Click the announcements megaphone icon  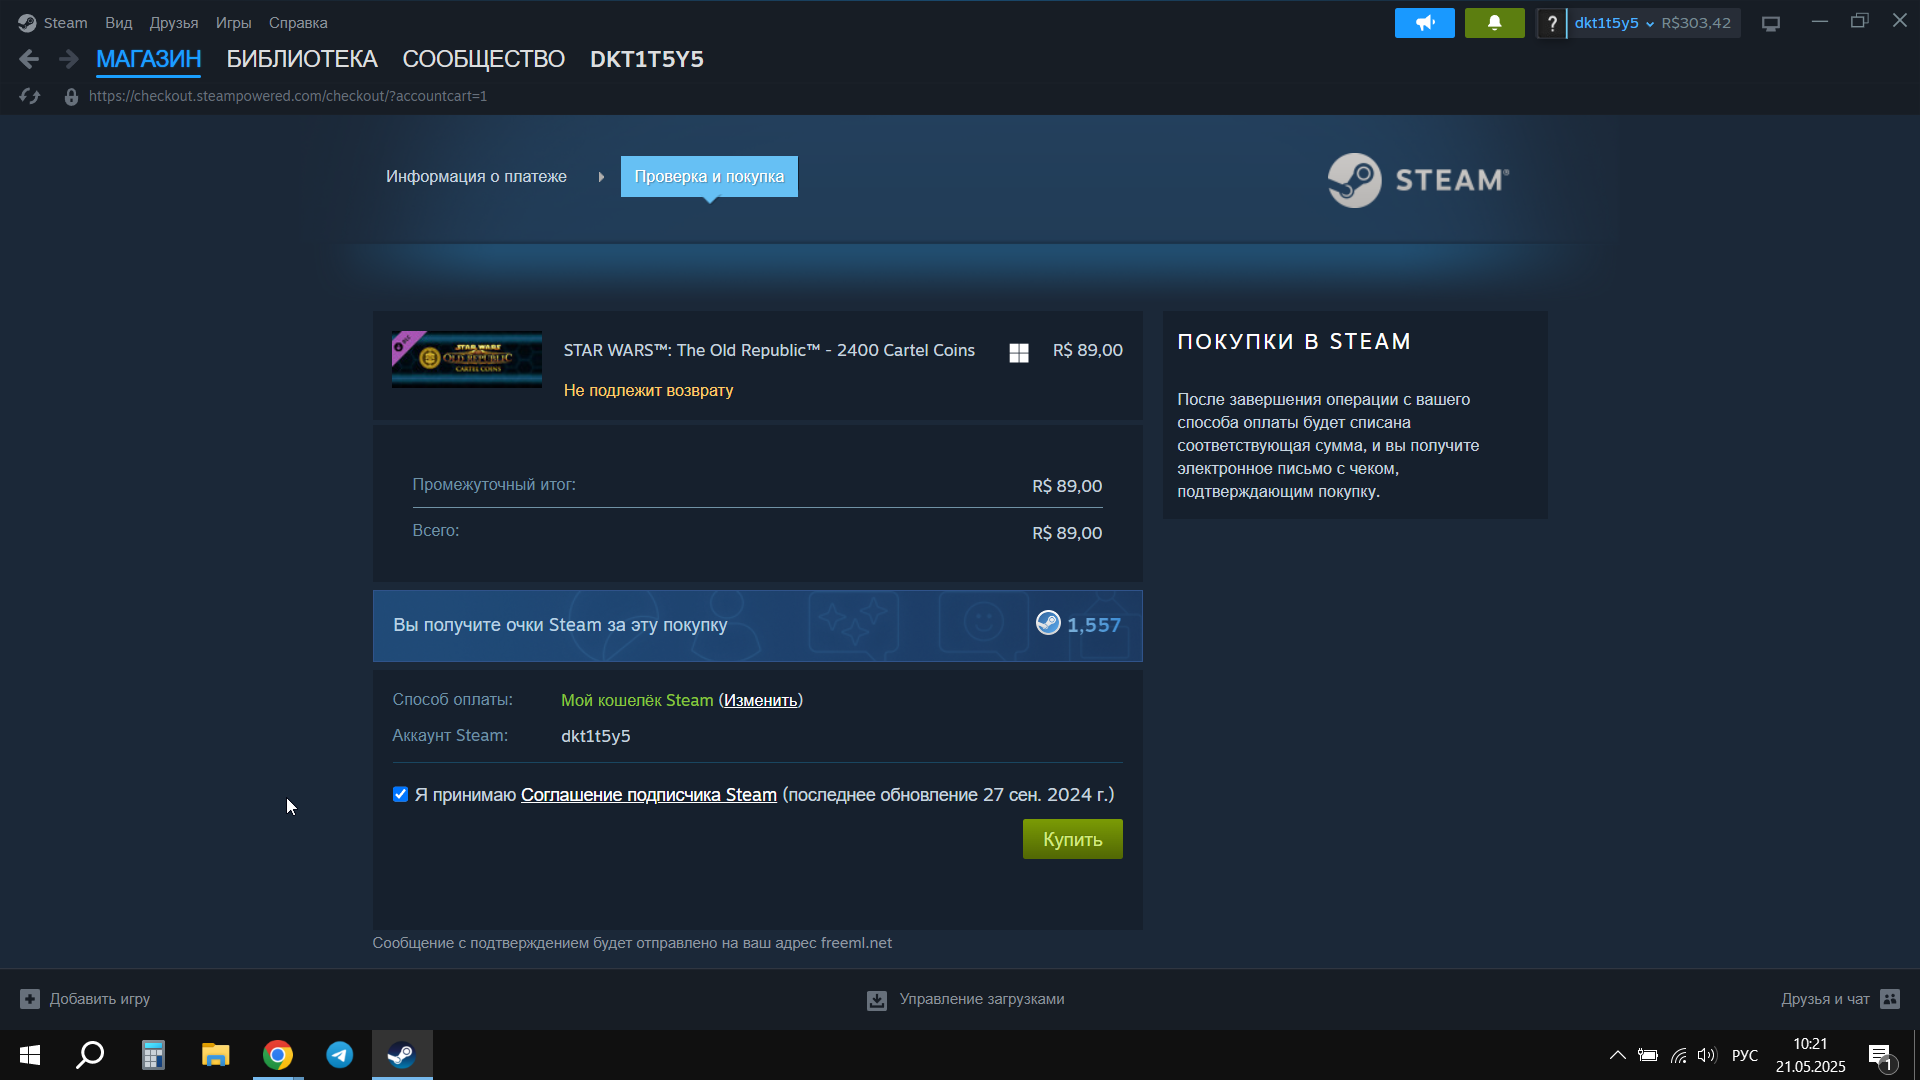pyautogui.click(x=1424, y=23)
